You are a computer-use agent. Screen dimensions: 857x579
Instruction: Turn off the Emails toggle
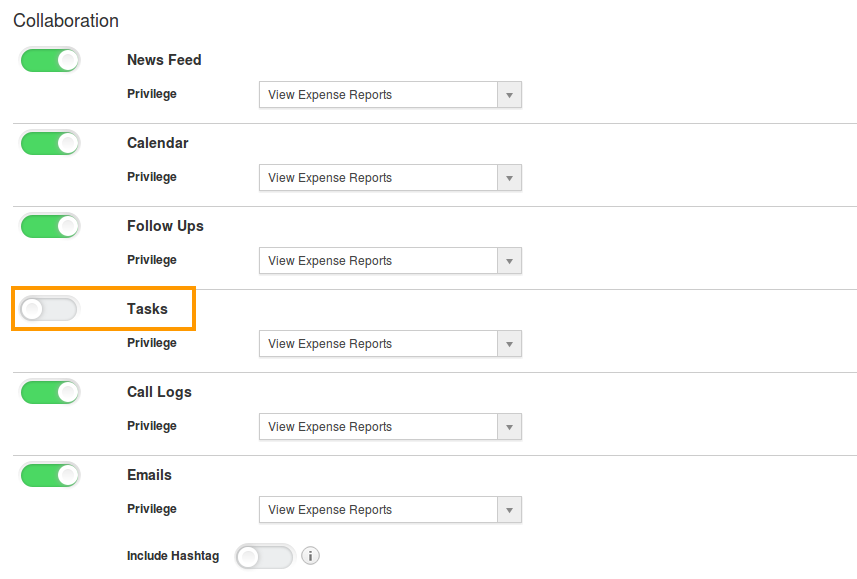(x=50, y=476)
